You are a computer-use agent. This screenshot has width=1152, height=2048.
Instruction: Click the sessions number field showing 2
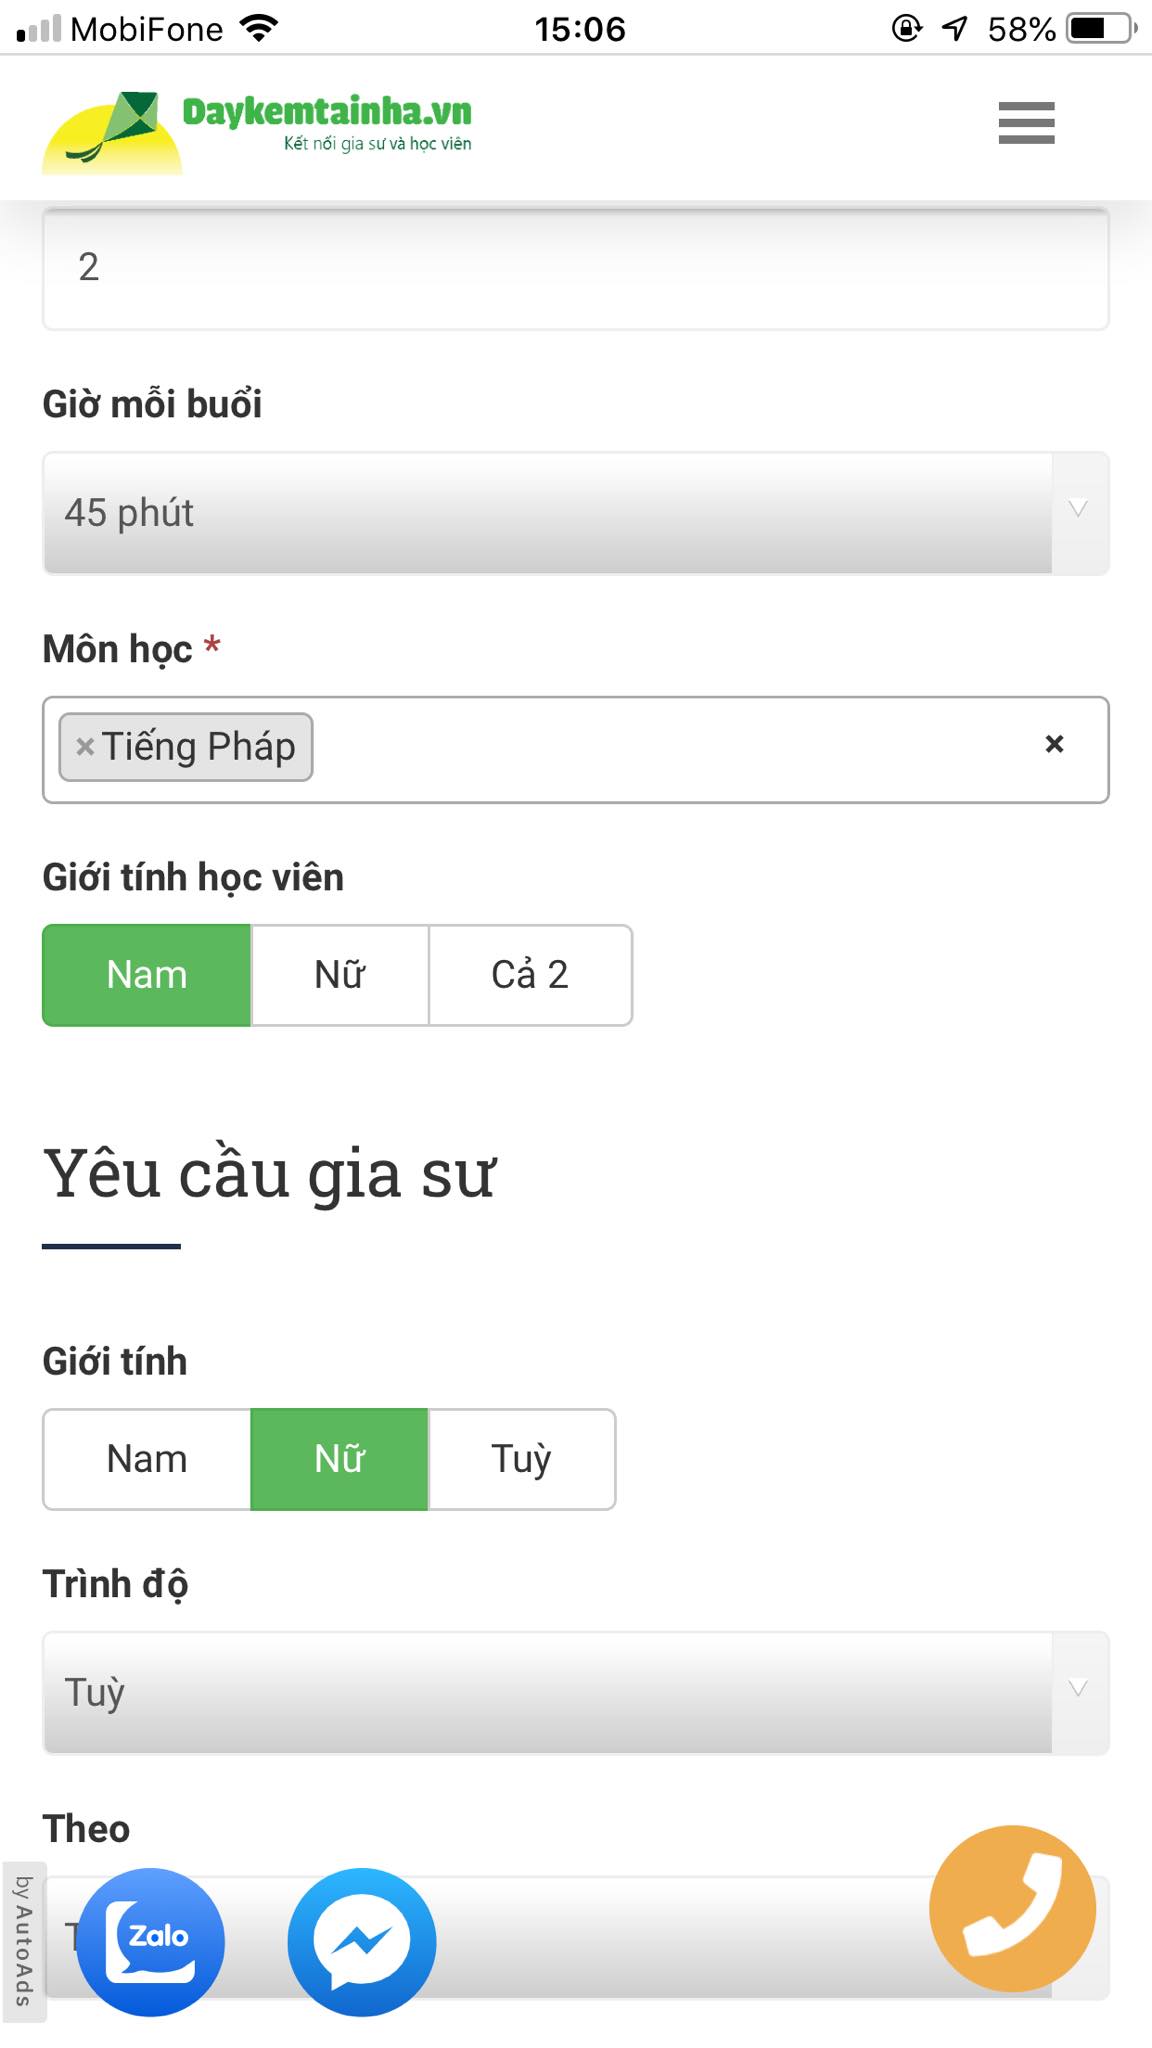pyautogui.click(x=575, y=268)
